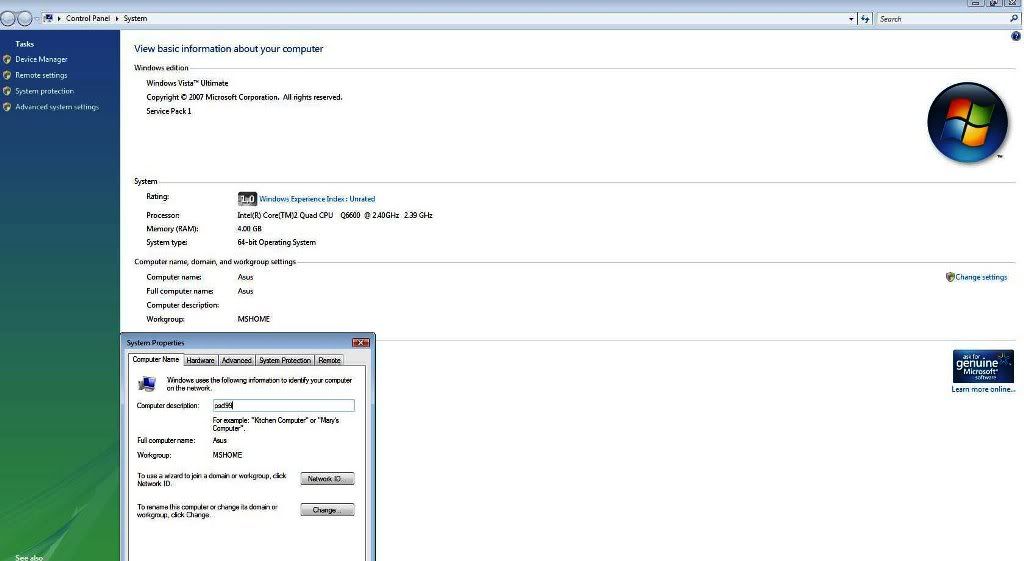
Task: Switch to the Remote tab
Action: 329,361
